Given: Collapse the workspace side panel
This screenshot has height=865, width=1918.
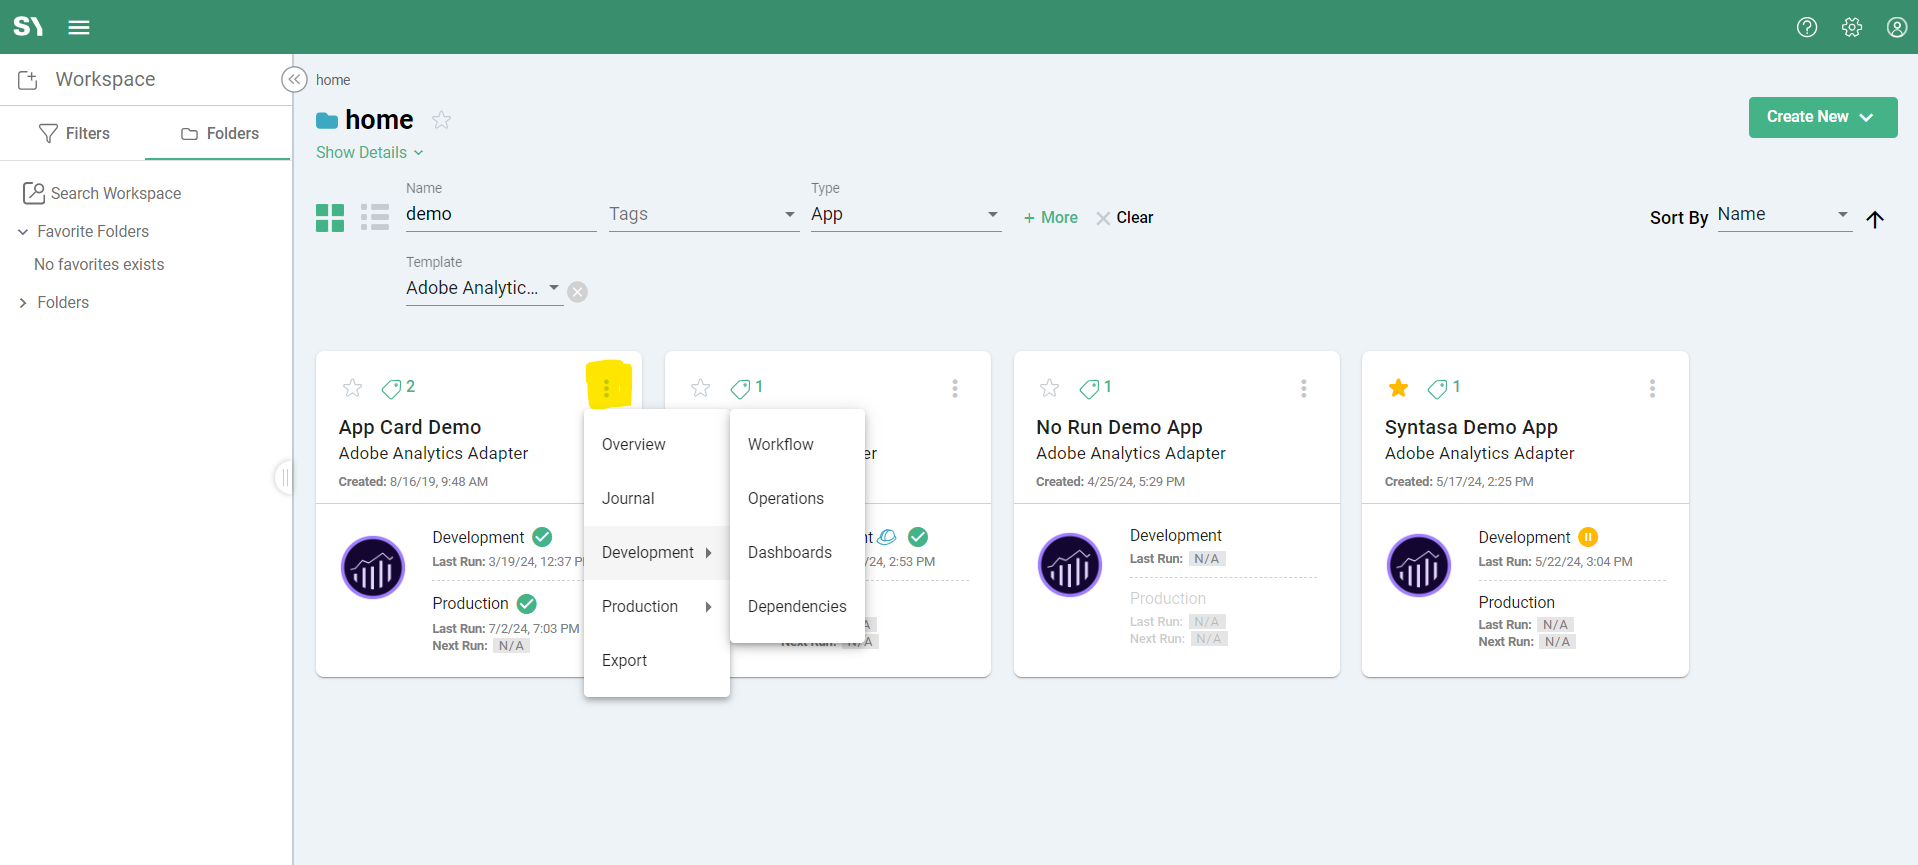Looking at the screenshot, I should 294,80.
